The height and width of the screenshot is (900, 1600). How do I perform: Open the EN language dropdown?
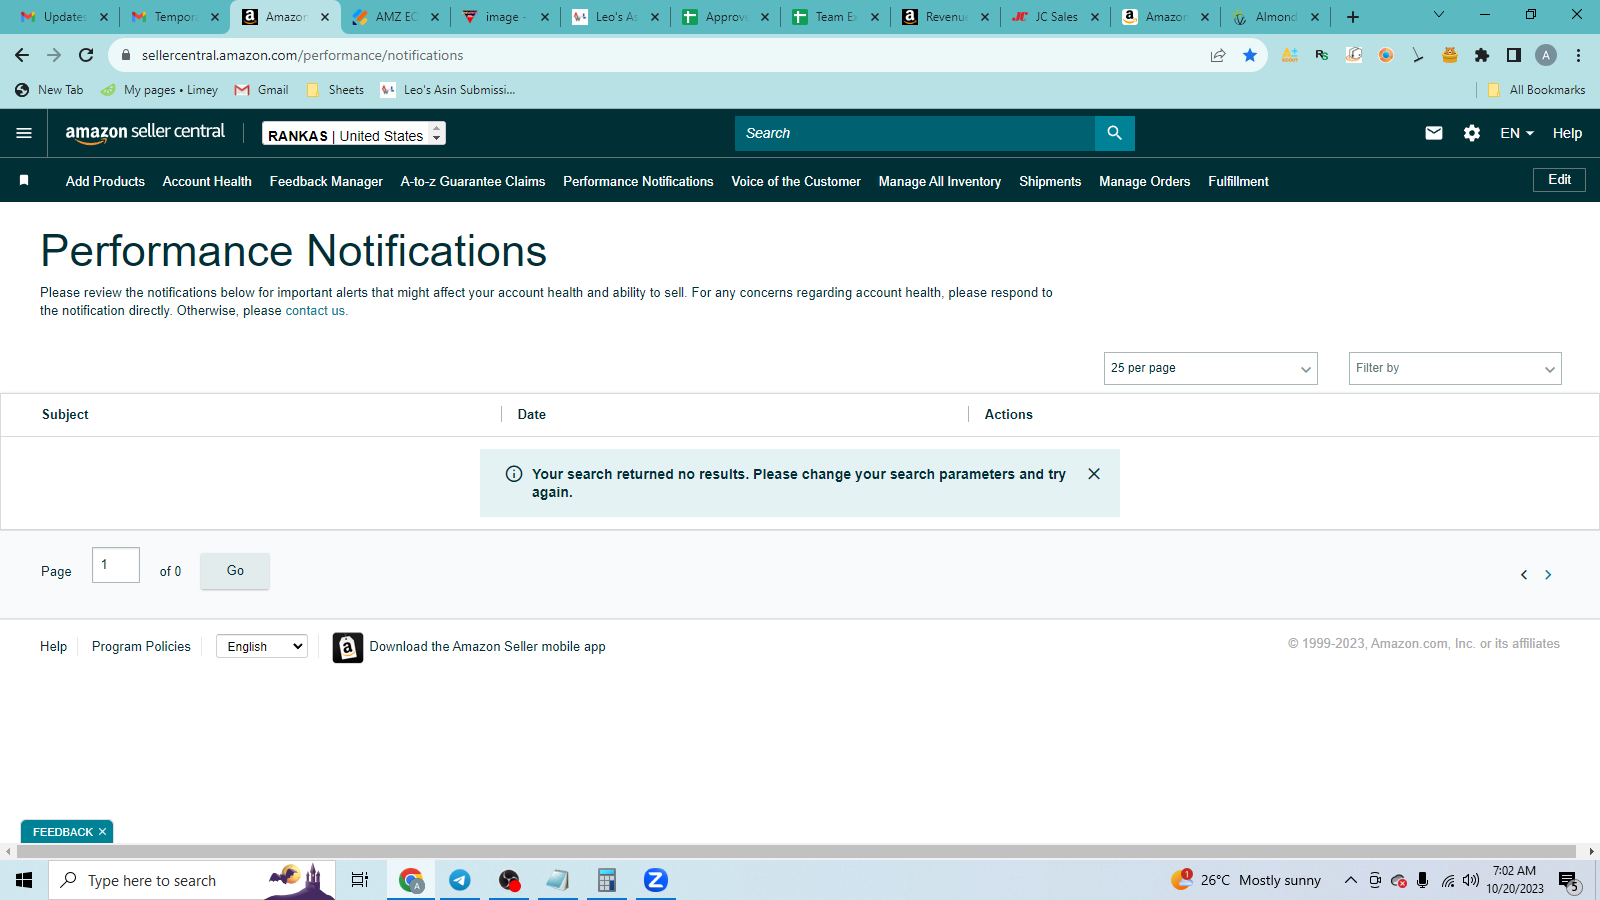click(x=1517, y=133)
